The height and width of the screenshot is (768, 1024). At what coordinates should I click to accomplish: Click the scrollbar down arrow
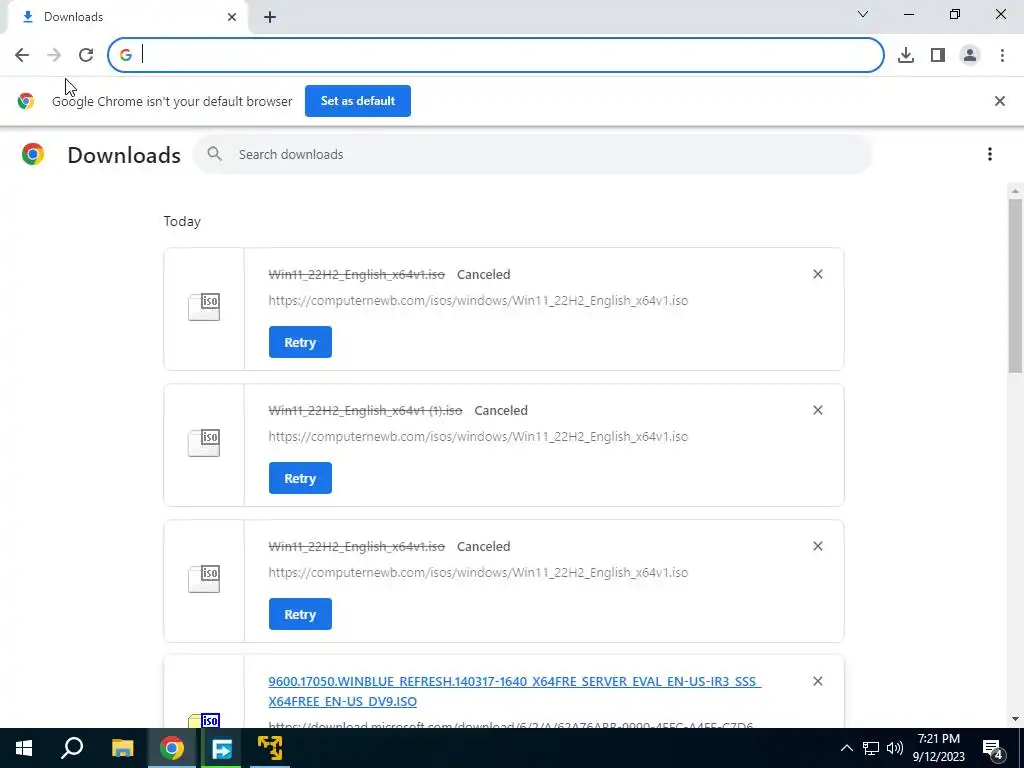pos(1015,719)
